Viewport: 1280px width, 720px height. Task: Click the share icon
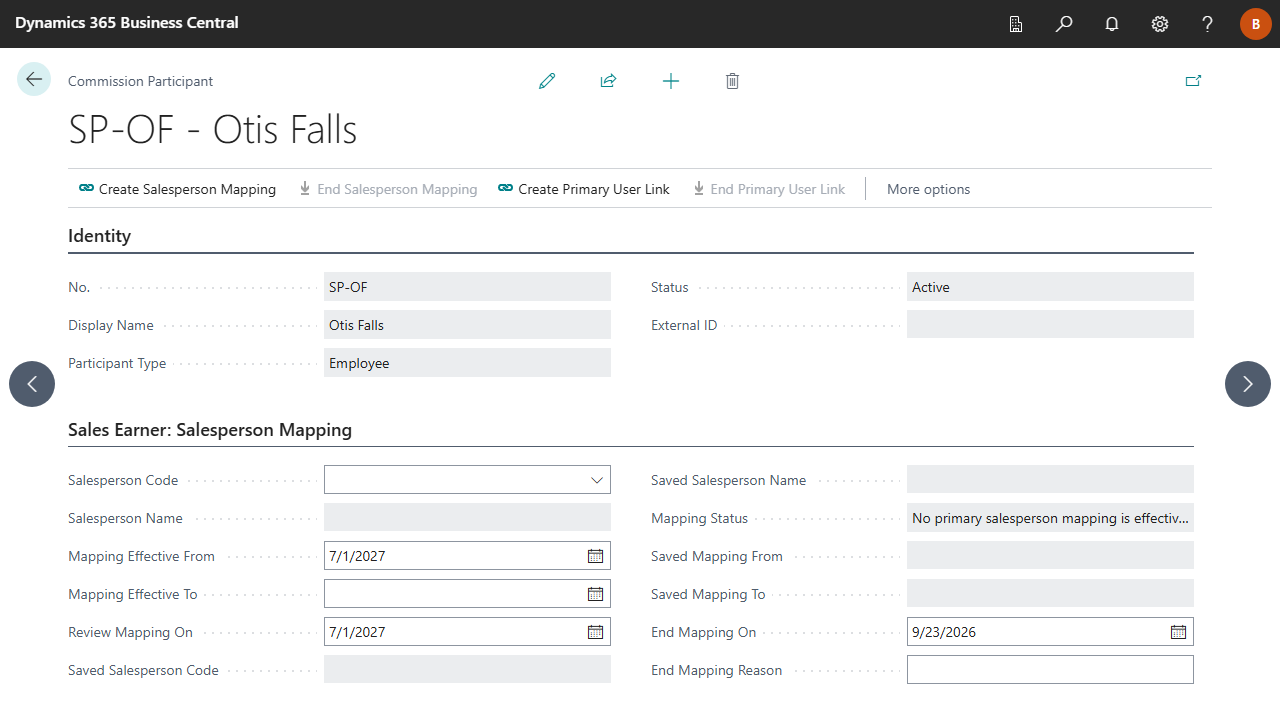coord(608,81)
